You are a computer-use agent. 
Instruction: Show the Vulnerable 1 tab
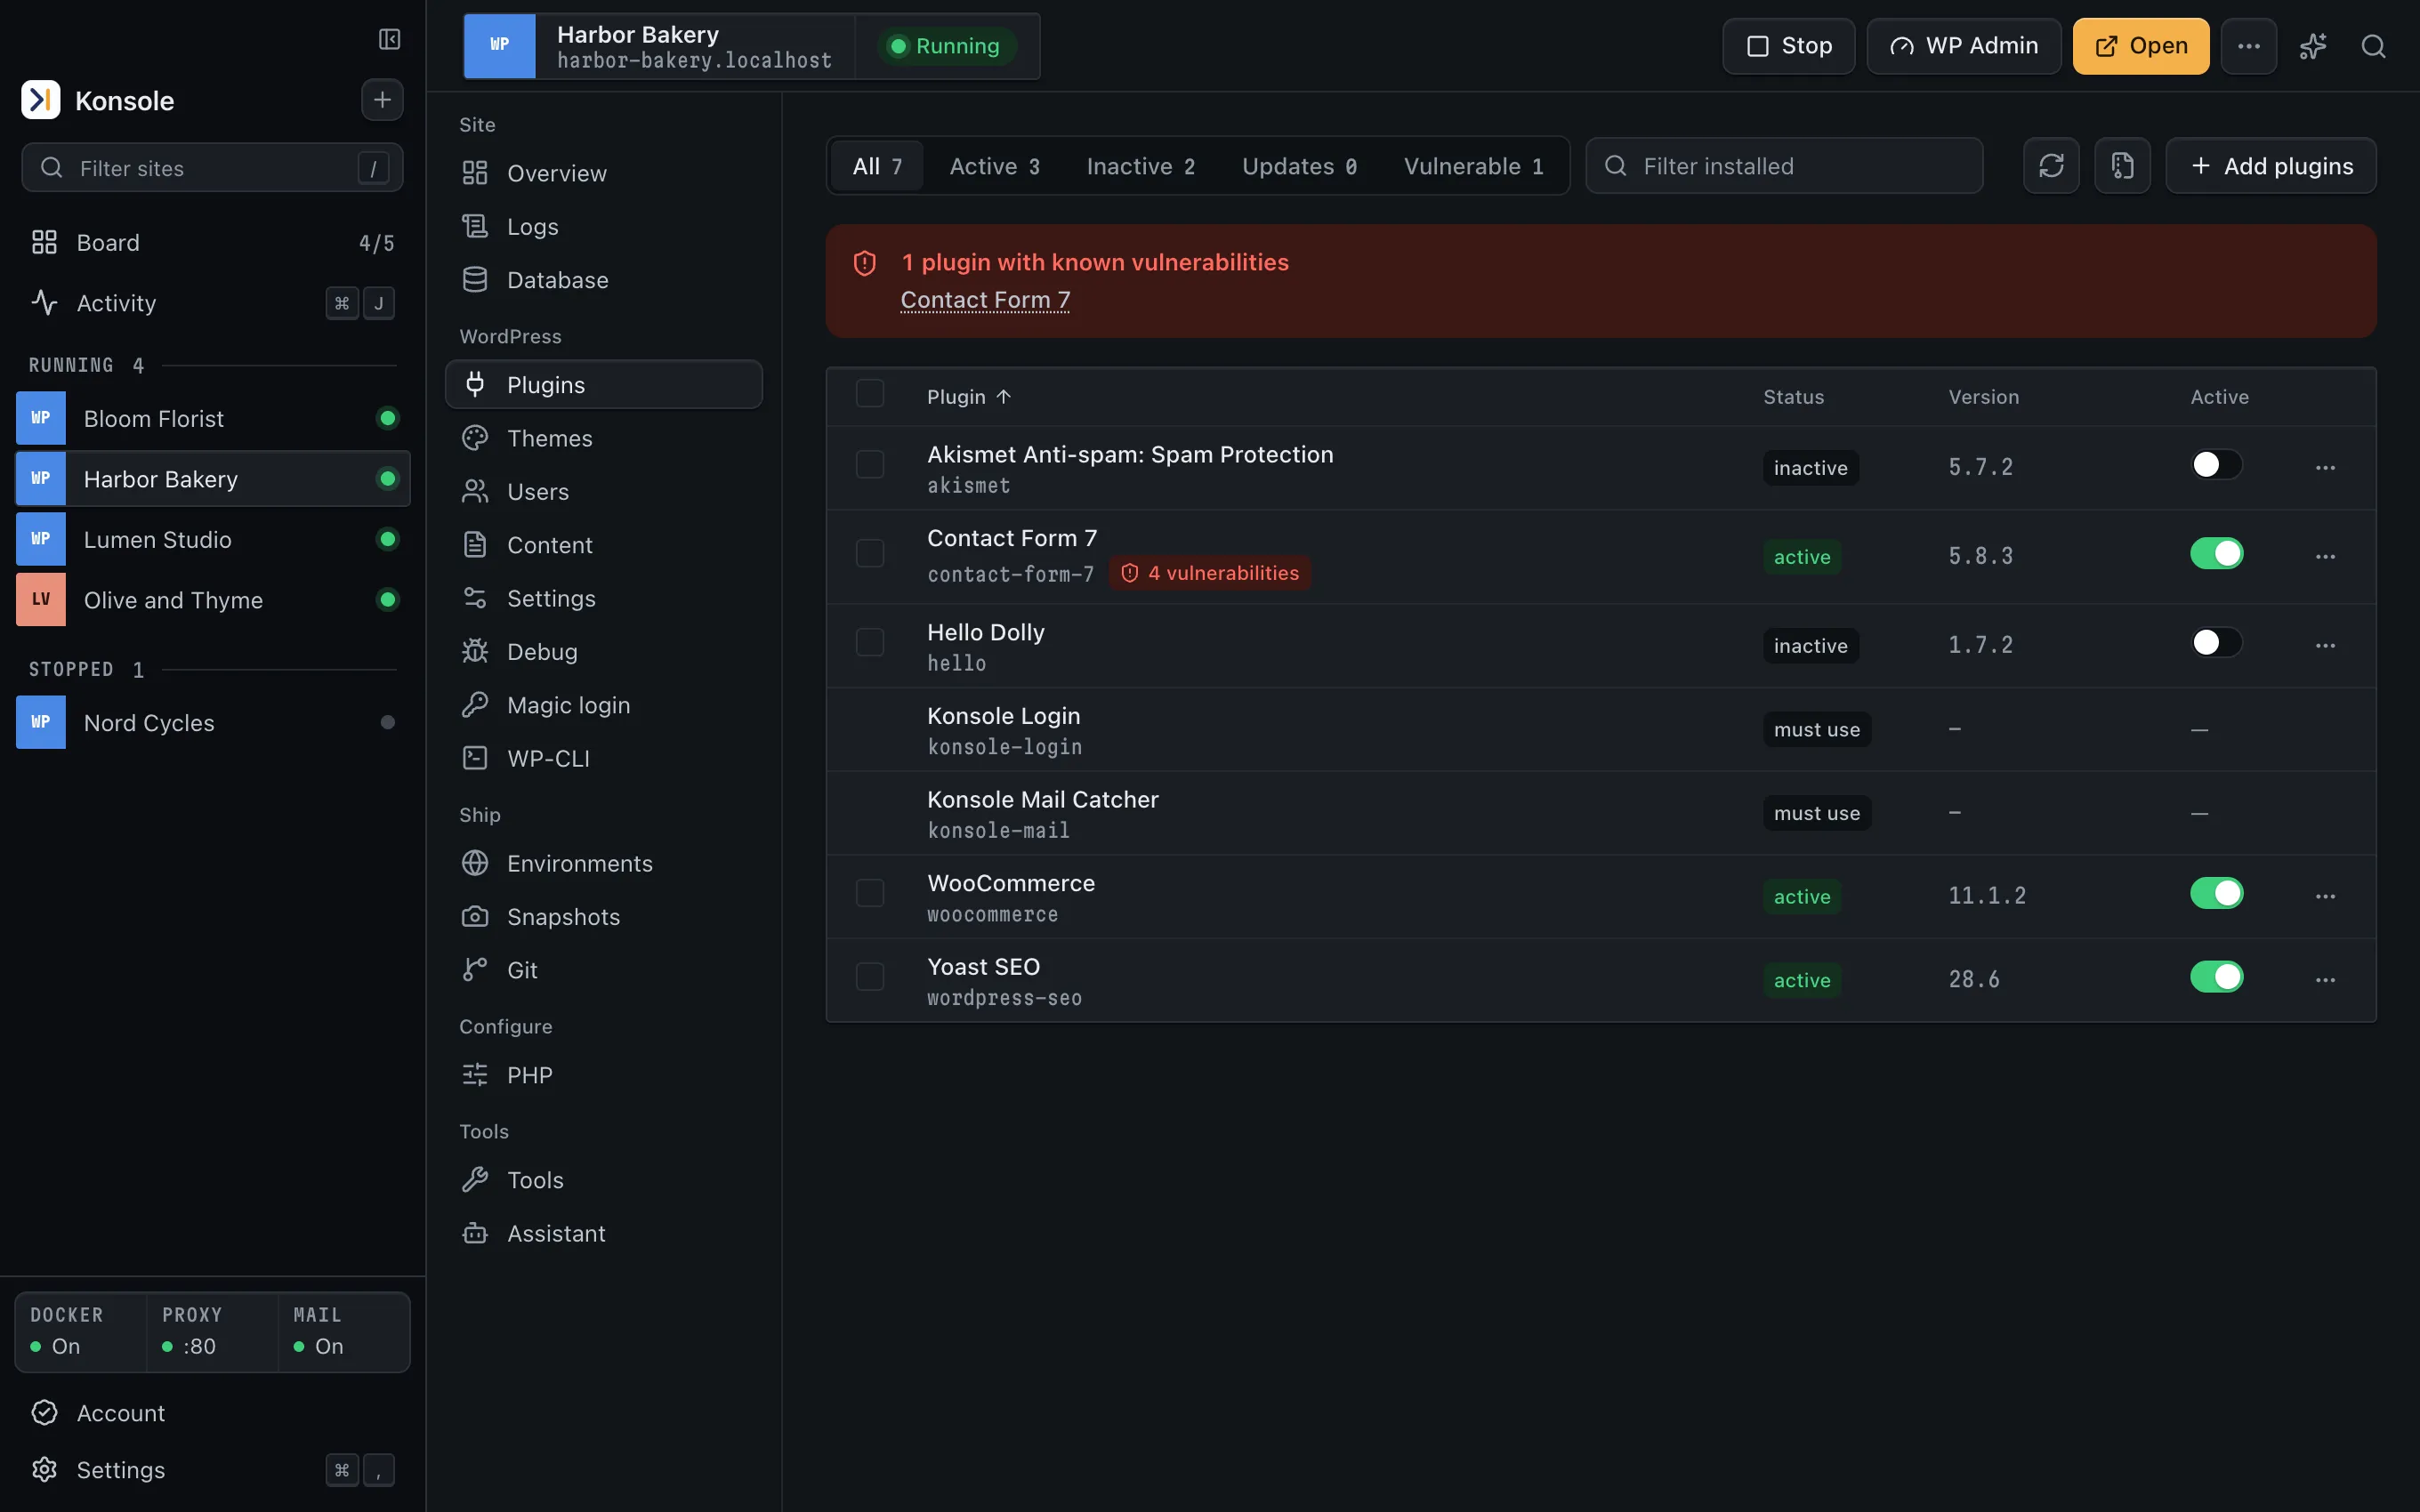(1473, 166)
